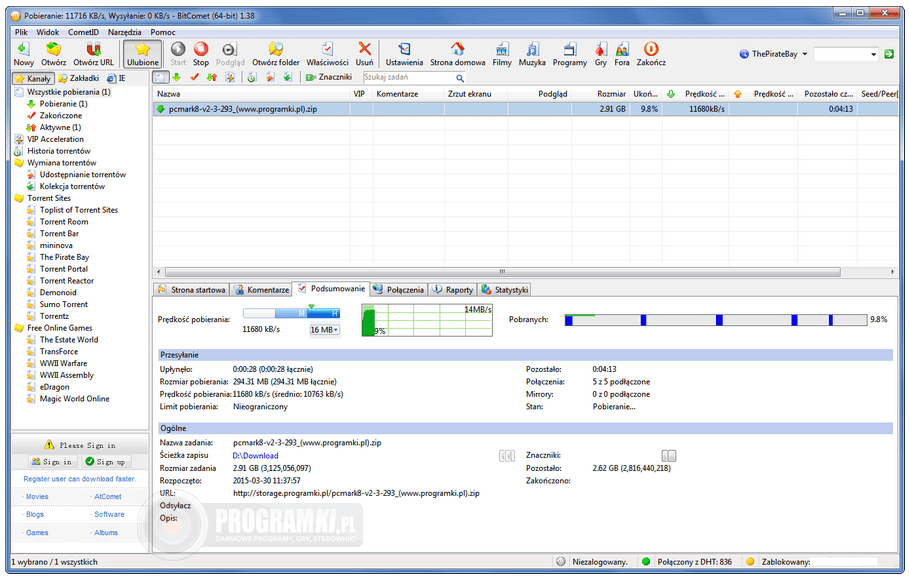Switch to the Zakładki sidebar tab
Screen dimensions: 909x579
point(79,78)
